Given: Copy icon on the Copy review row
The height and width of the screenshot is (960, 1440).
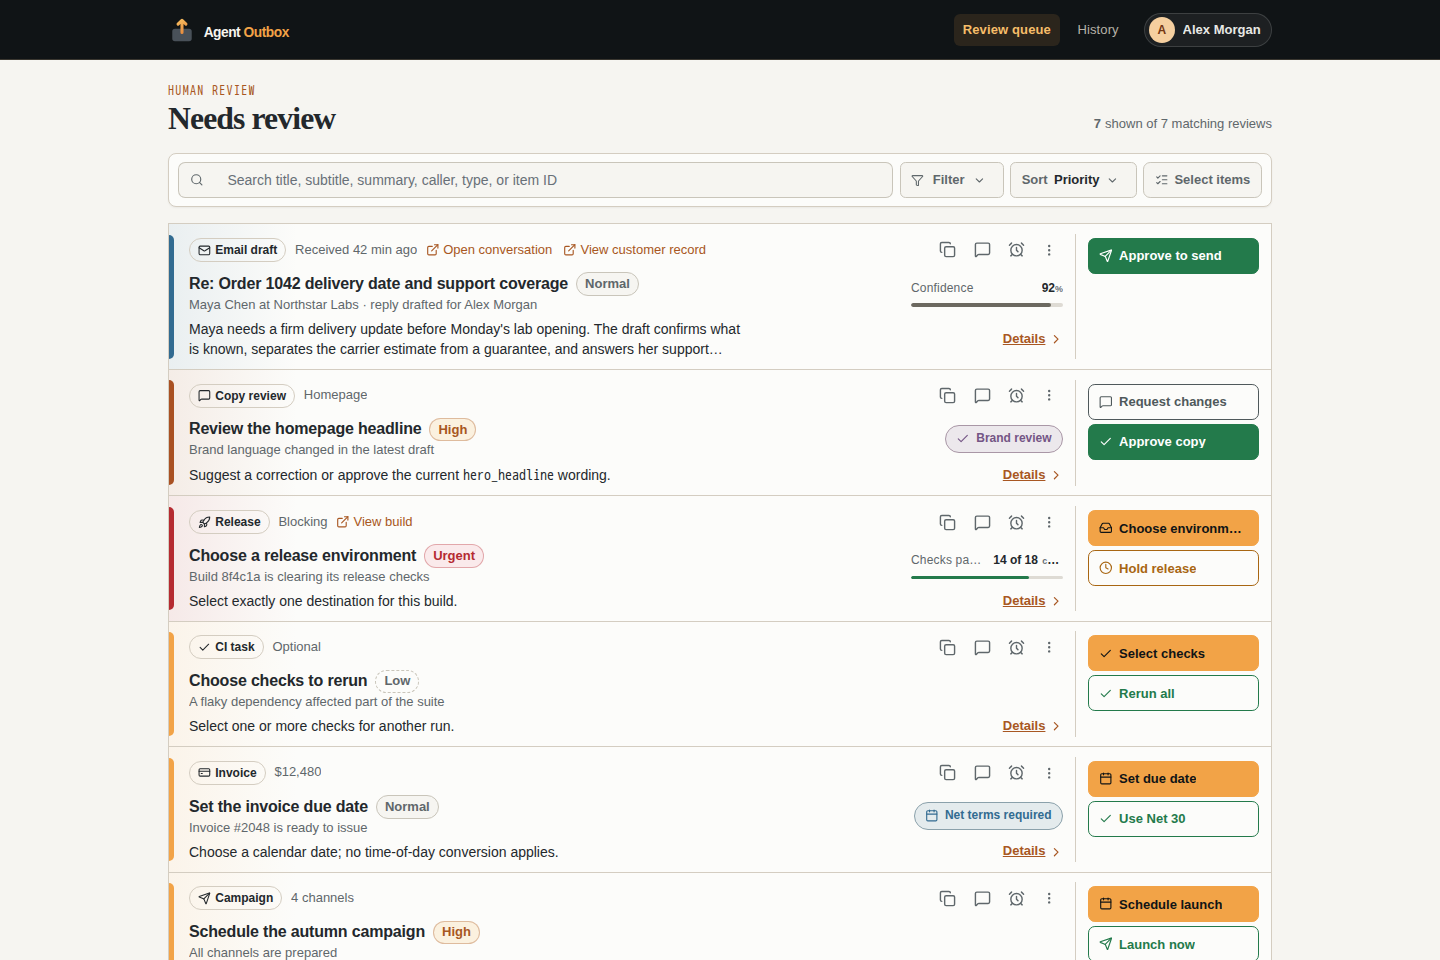Looking at the screenshot, I should pyautogui.click(x=947, y=396).
